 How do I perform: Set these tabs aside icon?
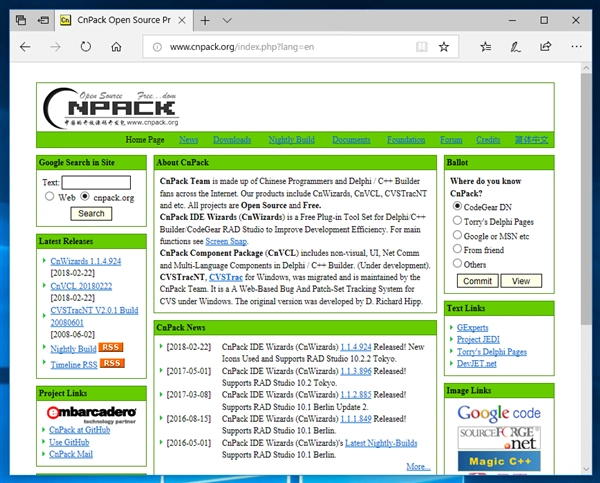(x=43, y=20)
